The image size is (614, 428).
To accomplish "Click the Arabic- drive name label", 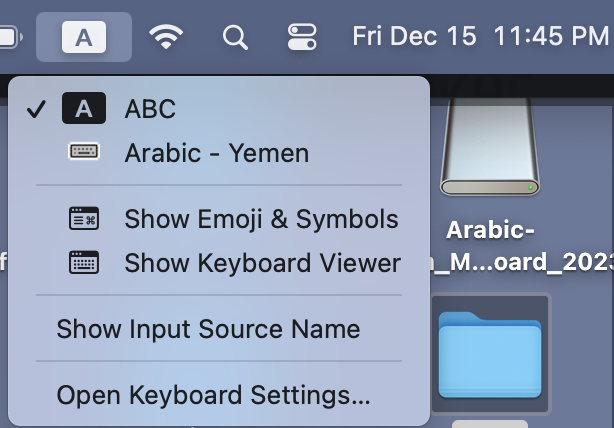I will [490, 230].
